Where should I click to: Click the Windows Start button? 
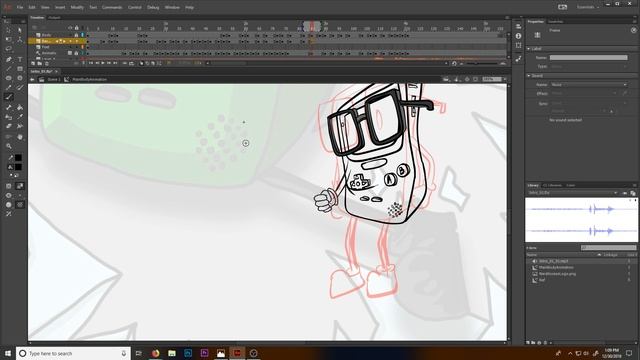click(x=8, y=353)
